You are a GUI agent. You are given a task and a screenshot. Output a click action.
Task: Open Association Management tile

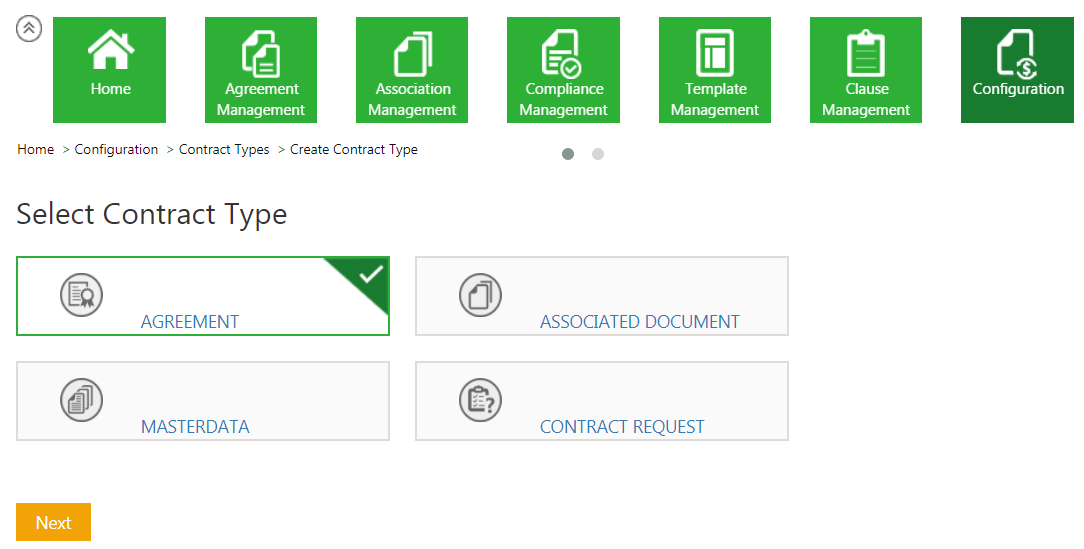(x=412, y=70)
